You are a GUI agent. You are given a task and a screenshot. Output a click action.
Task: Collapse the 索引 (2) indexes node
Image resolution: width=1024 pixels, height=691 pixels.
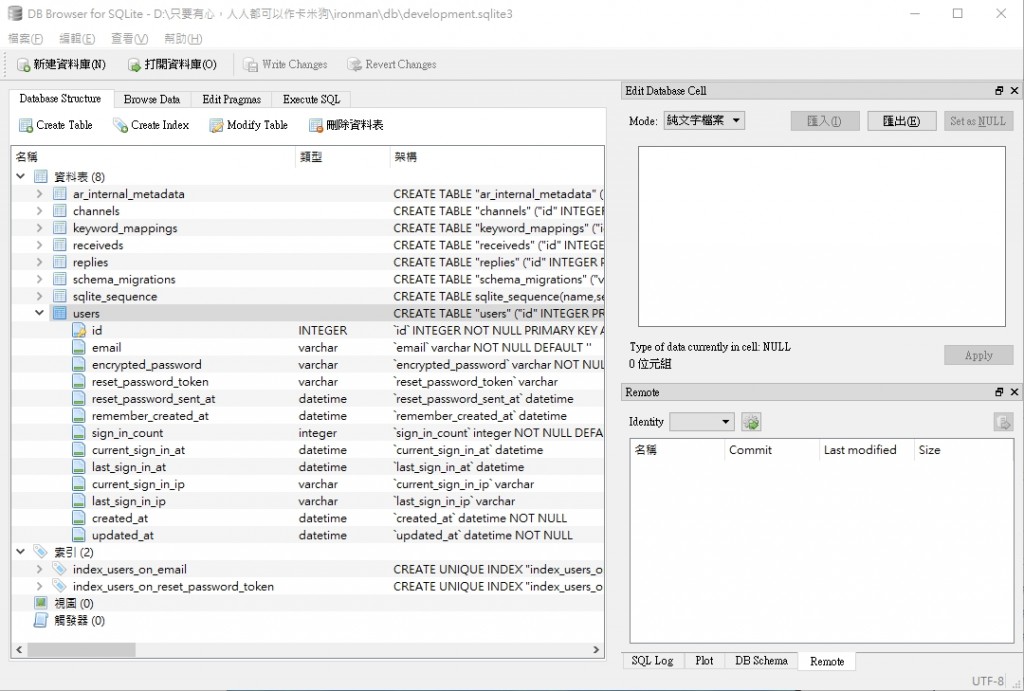(20, 552)
